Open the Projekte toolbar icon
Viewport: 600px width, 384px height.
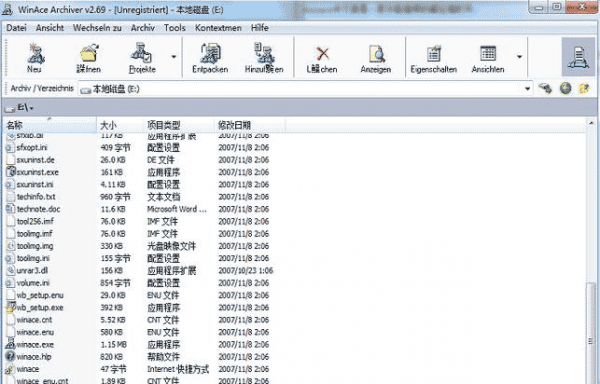tap(142, 58)
